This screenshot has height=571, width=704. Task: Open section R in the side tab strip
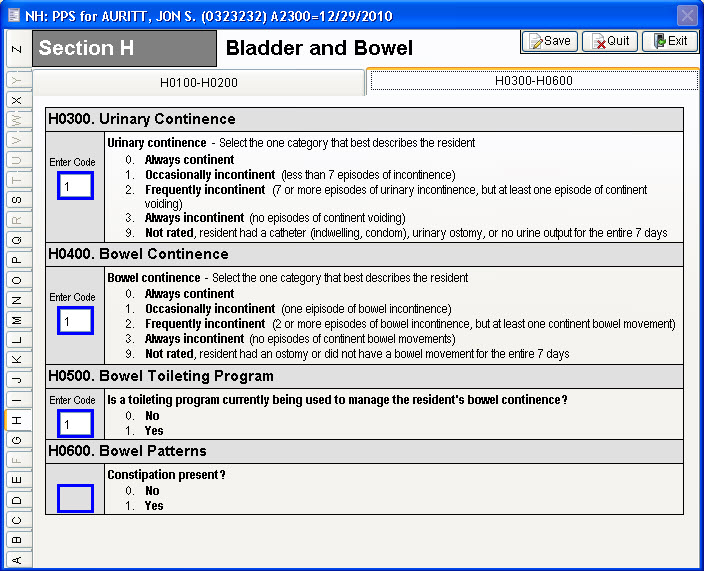(x=17, y=220)
